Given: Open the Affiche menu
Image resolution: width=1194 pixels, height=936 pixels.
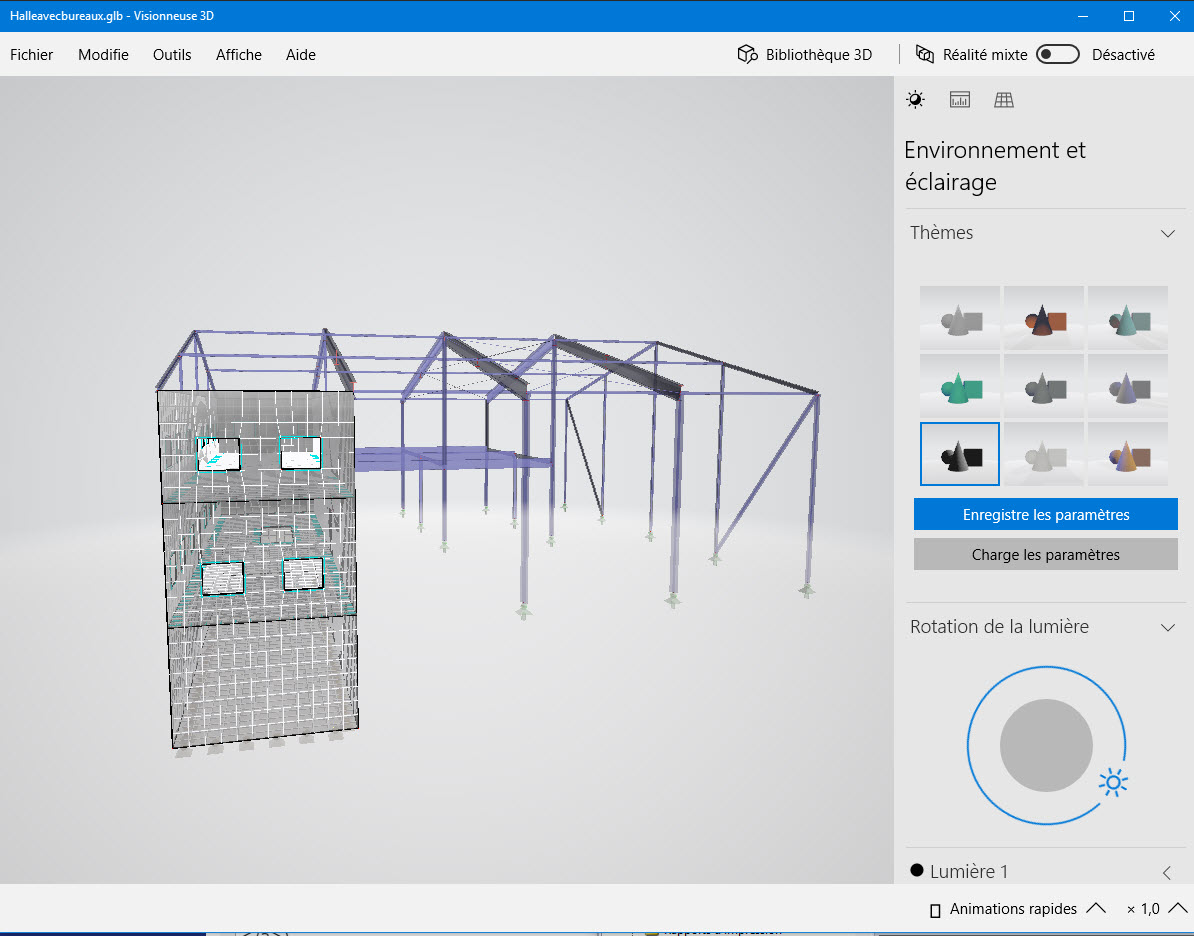Looking at the screenshot, I should coord(238,55).
